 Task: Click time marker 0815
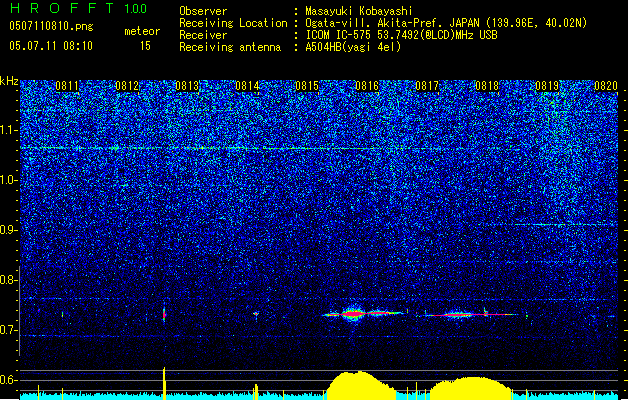coord(307,86)
